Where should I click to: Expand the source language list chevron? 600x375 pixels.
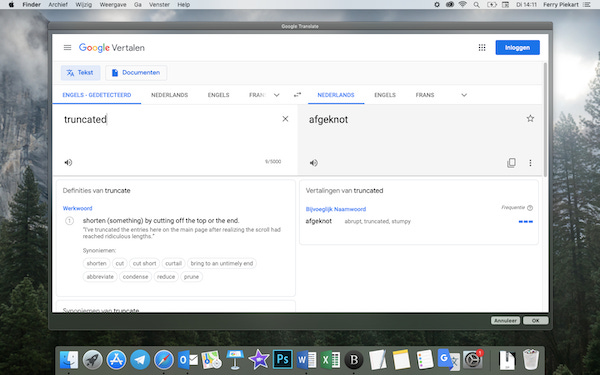tap(276, 95)
